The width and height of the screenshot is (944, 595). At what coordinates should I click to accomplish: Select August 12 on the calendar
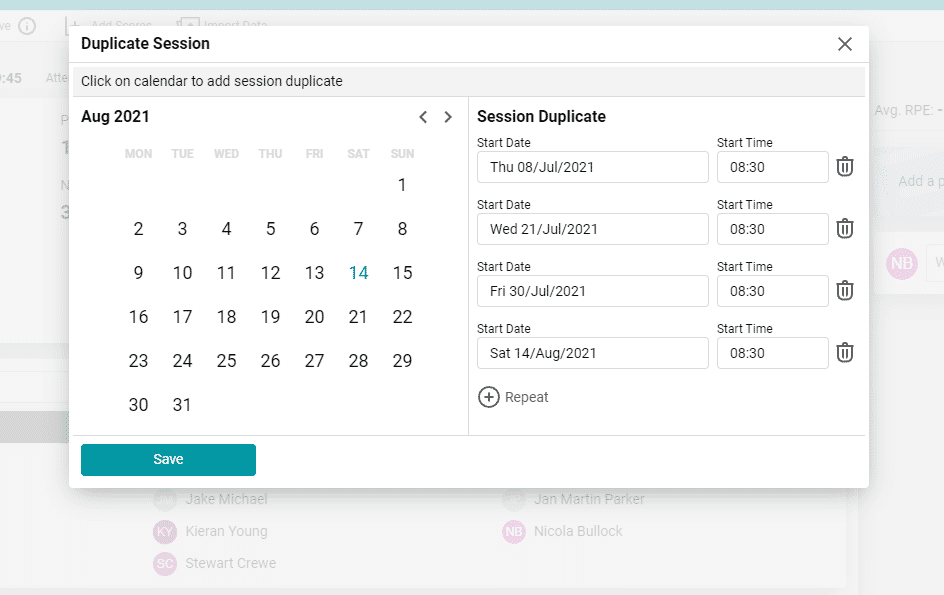click(270, 273)
